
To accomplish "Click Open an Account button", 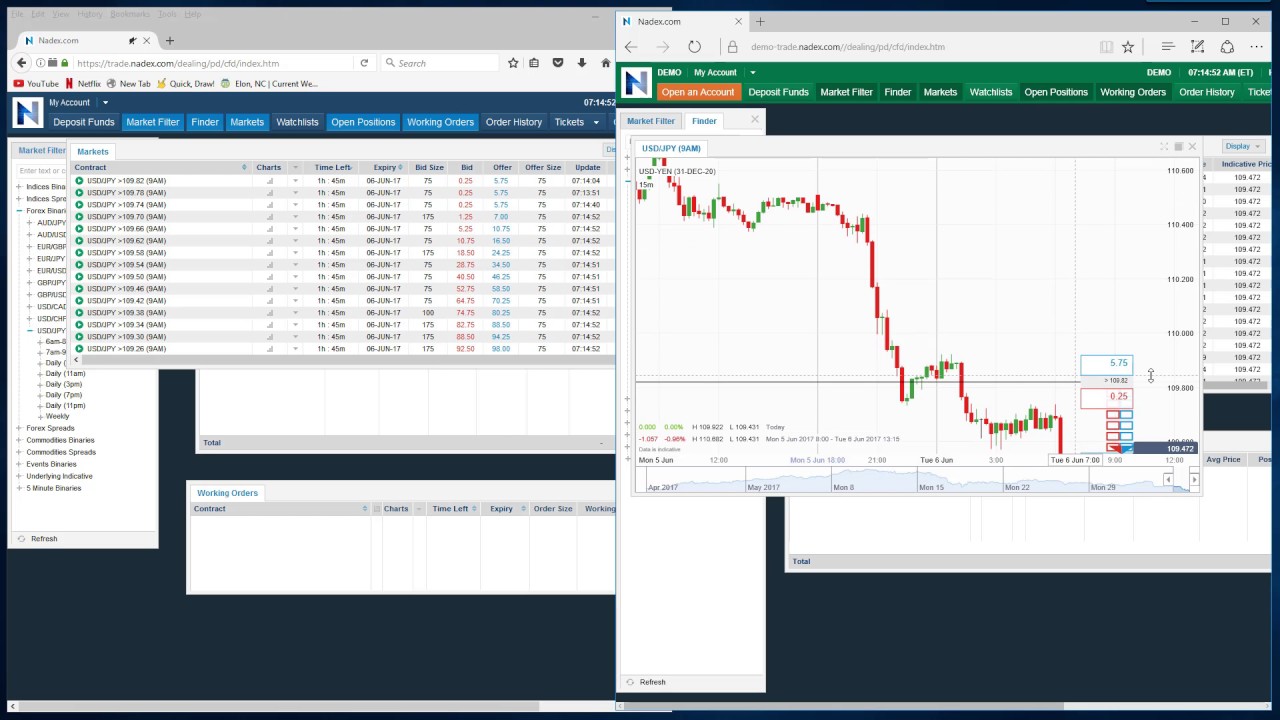I will click(x=698, y=92).
